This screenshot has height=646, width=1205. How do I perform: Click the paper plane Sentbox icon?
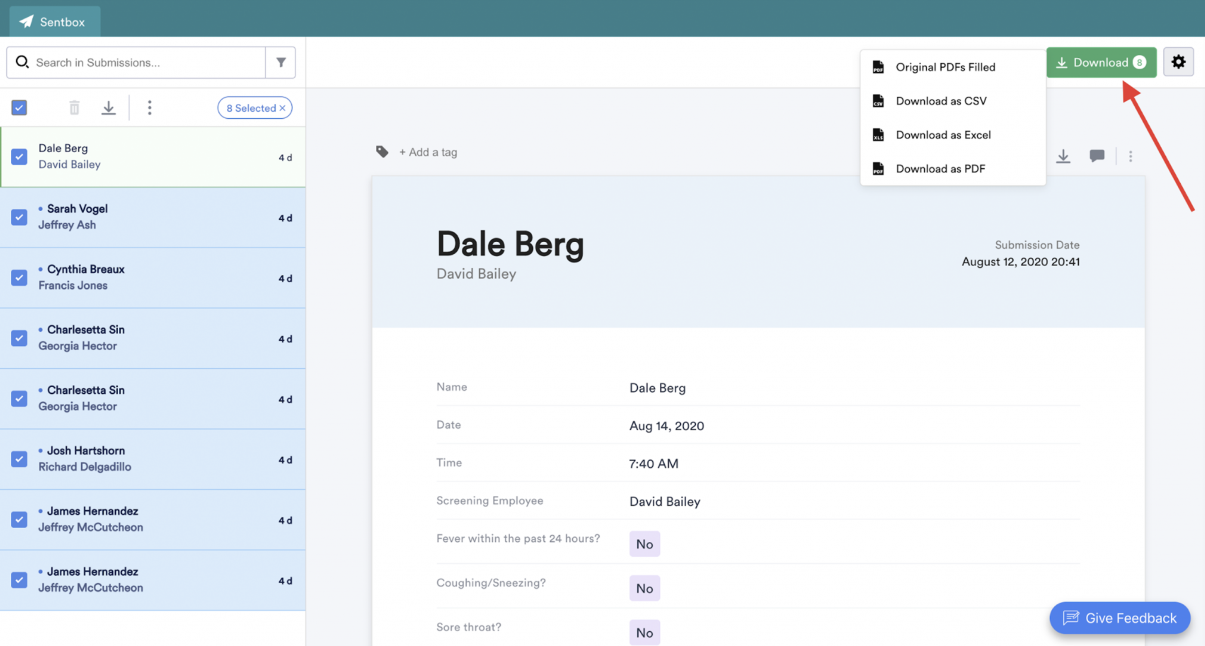27,22
